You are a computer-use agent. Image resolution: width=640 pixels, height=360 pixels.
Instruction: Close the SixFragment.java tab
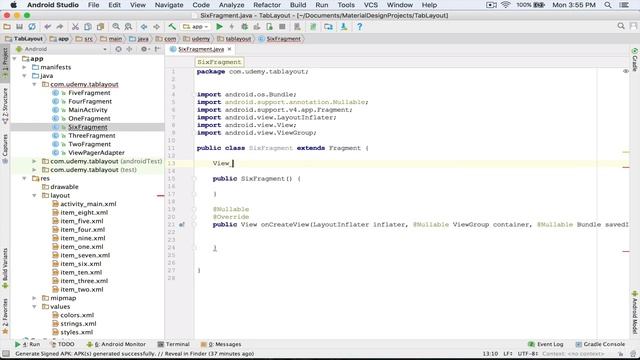229,49
